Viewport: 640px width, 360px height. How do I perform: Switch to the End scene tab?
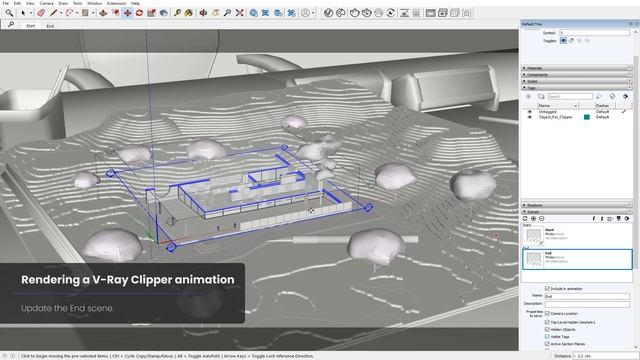[50, 26]
